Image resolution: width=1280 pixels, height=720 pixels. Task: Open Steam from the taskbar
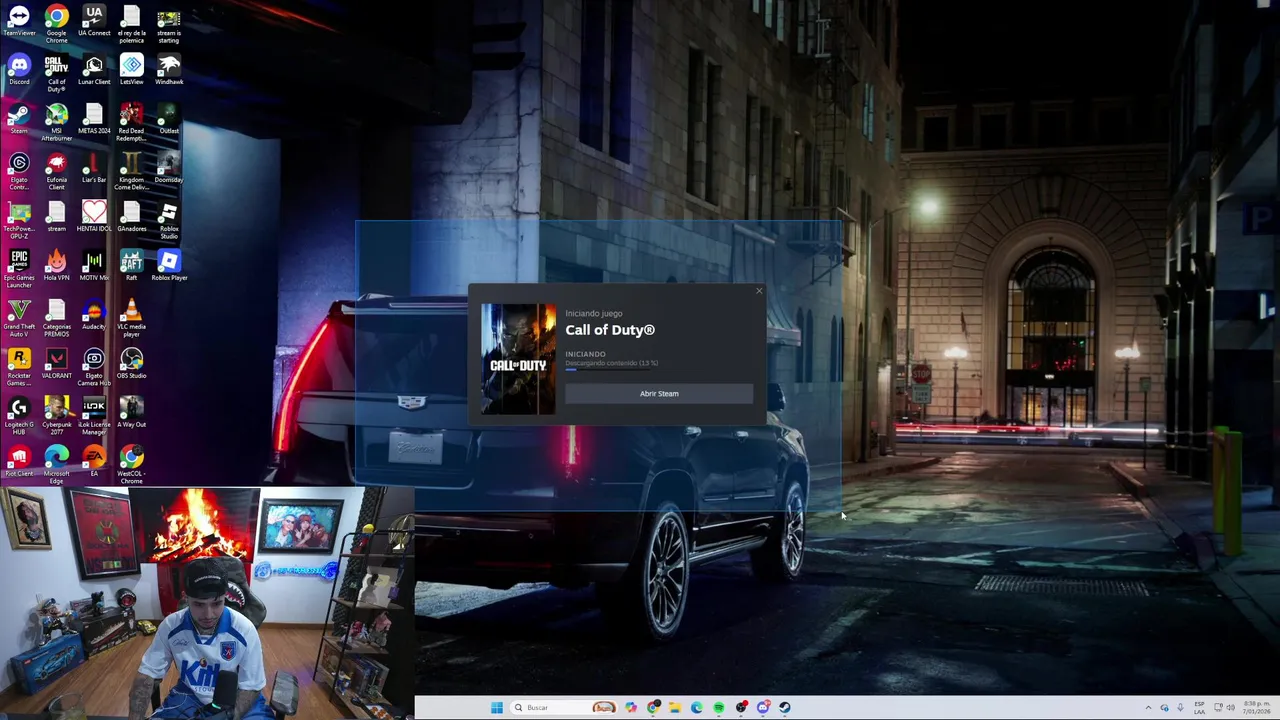tap(785, 707)
